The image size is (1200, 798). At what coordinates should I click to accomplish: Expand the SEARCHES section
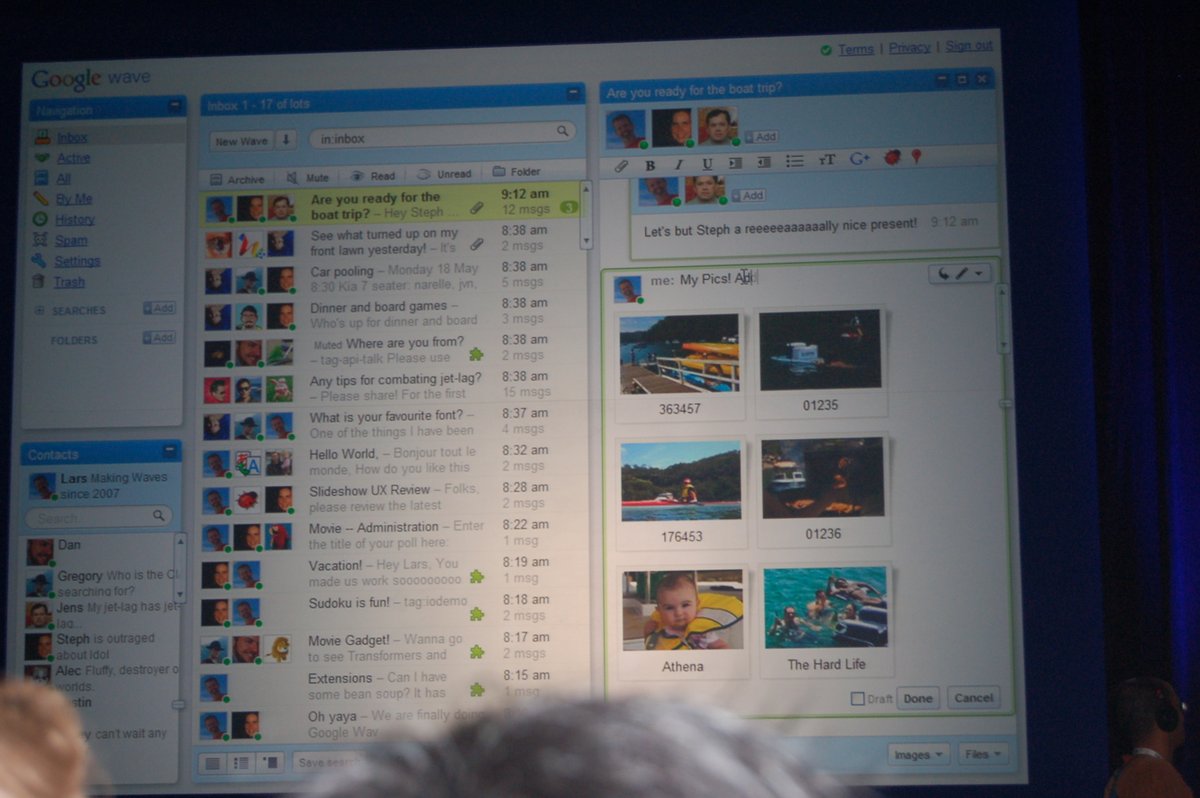[40, 311]
